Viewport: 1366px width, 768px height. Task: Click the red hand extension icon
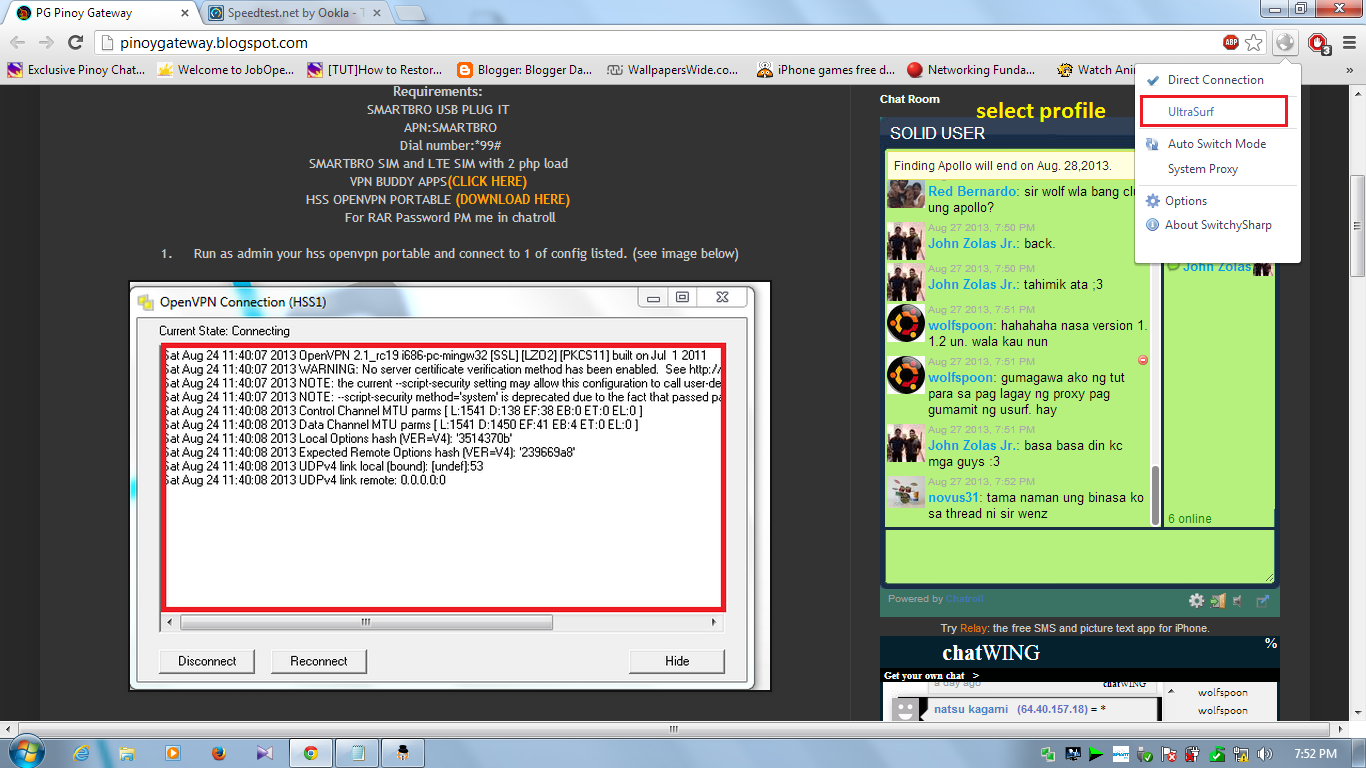[x=1319, y=43]
